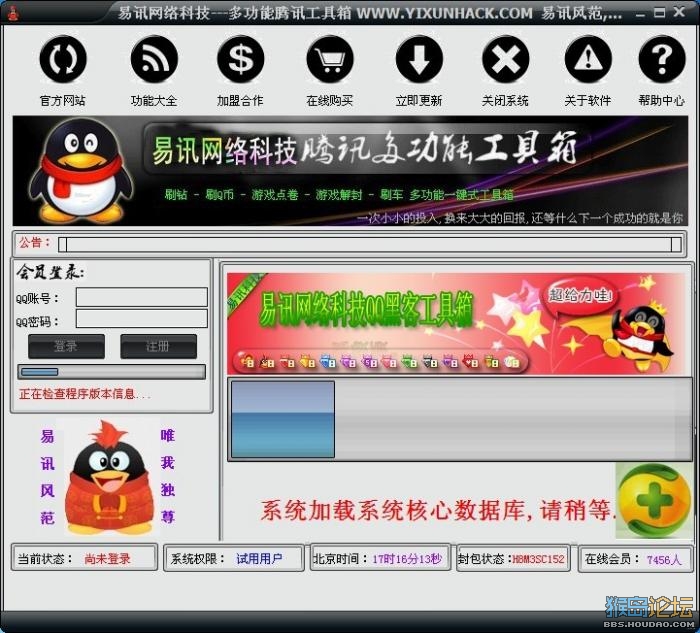Open the 加盟合作 dollar icon

pyautogui.click(x=241, y=59)
